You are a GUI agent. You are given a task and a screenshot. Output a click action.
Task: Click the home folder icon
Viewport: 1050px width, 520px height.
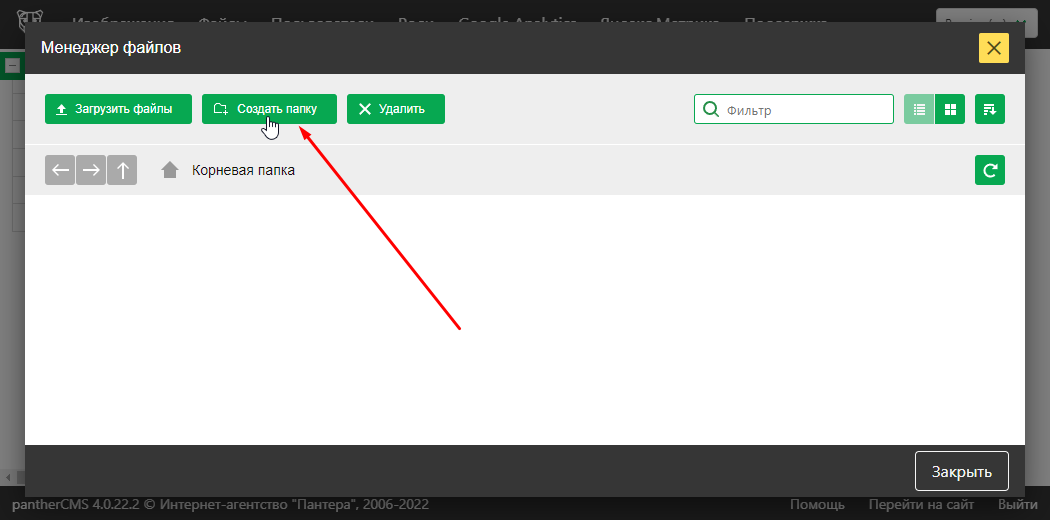coord(170,170)
